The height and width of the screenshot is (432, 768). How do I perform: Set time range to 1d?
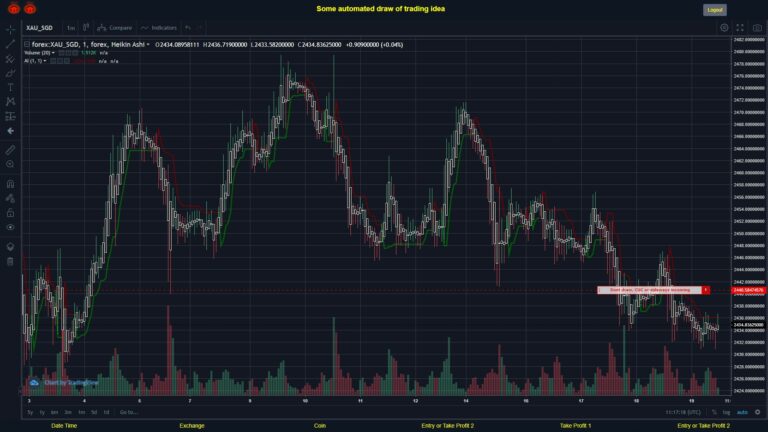(x=106, y=412)
